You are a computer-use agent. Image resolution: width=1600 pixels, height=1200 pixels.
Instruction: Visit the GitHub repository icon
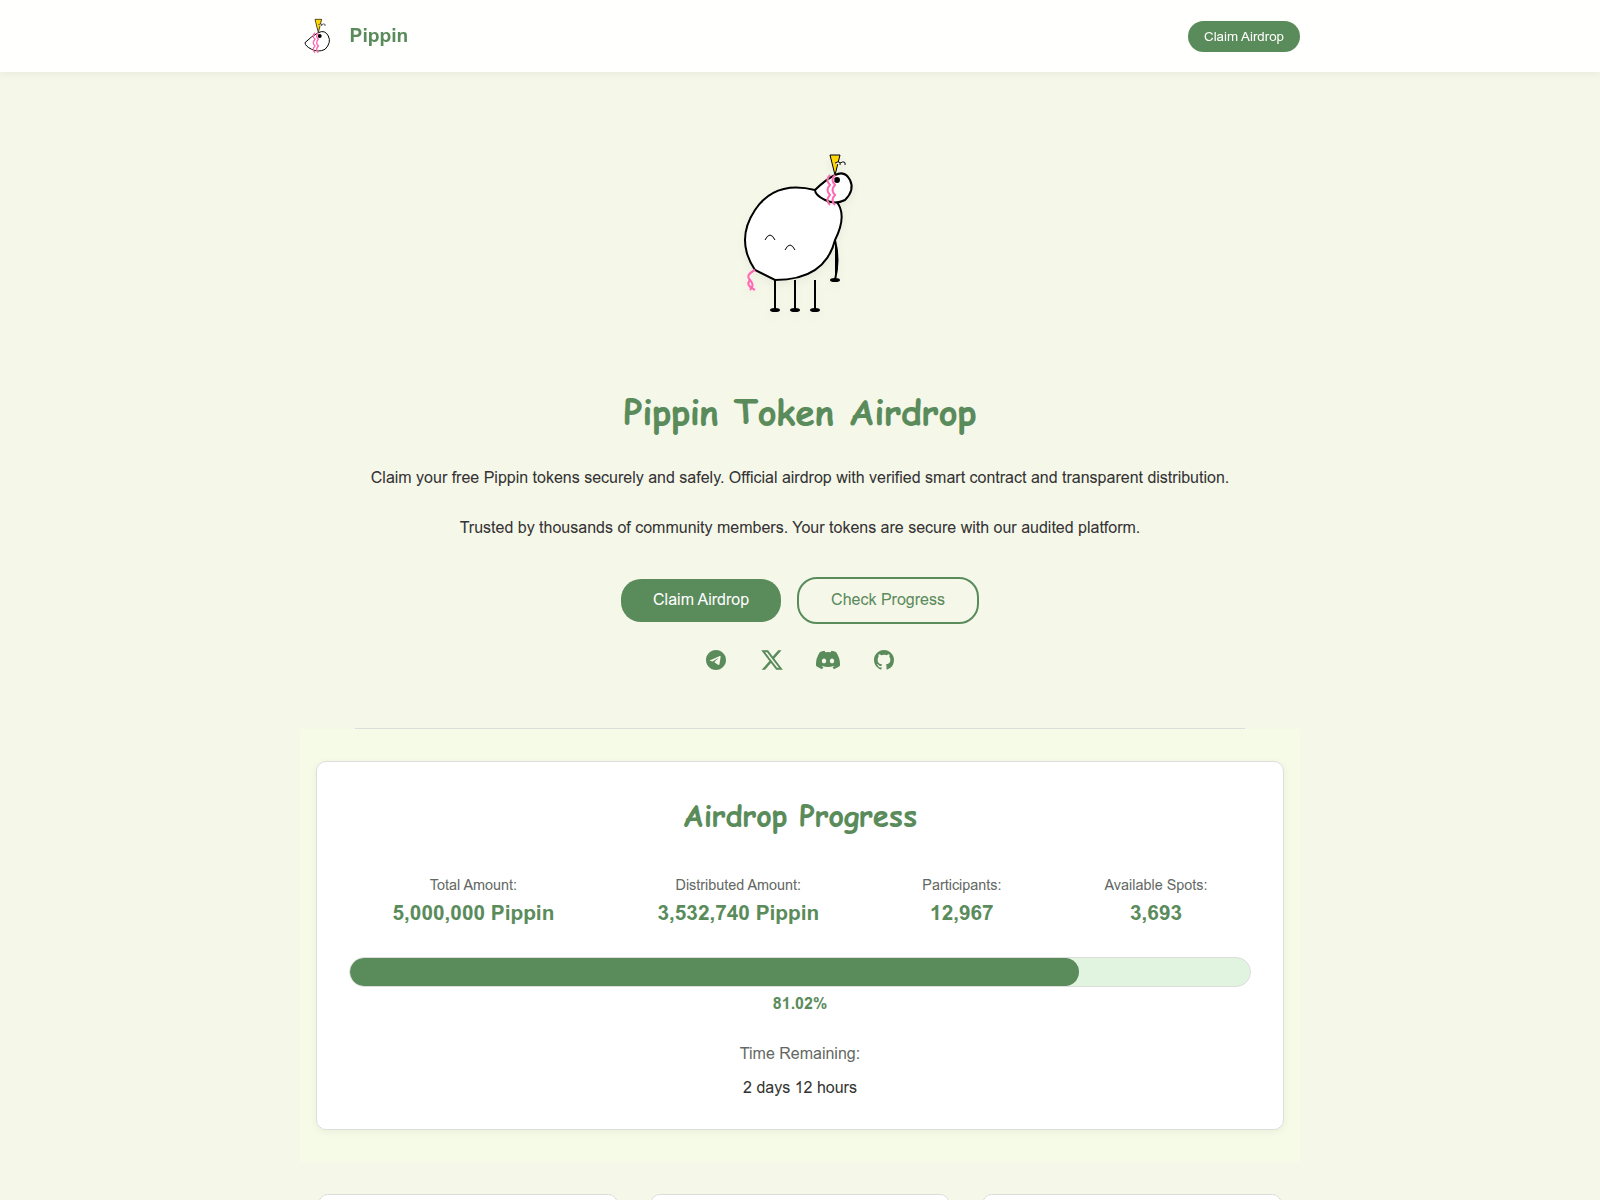[884, 660]
